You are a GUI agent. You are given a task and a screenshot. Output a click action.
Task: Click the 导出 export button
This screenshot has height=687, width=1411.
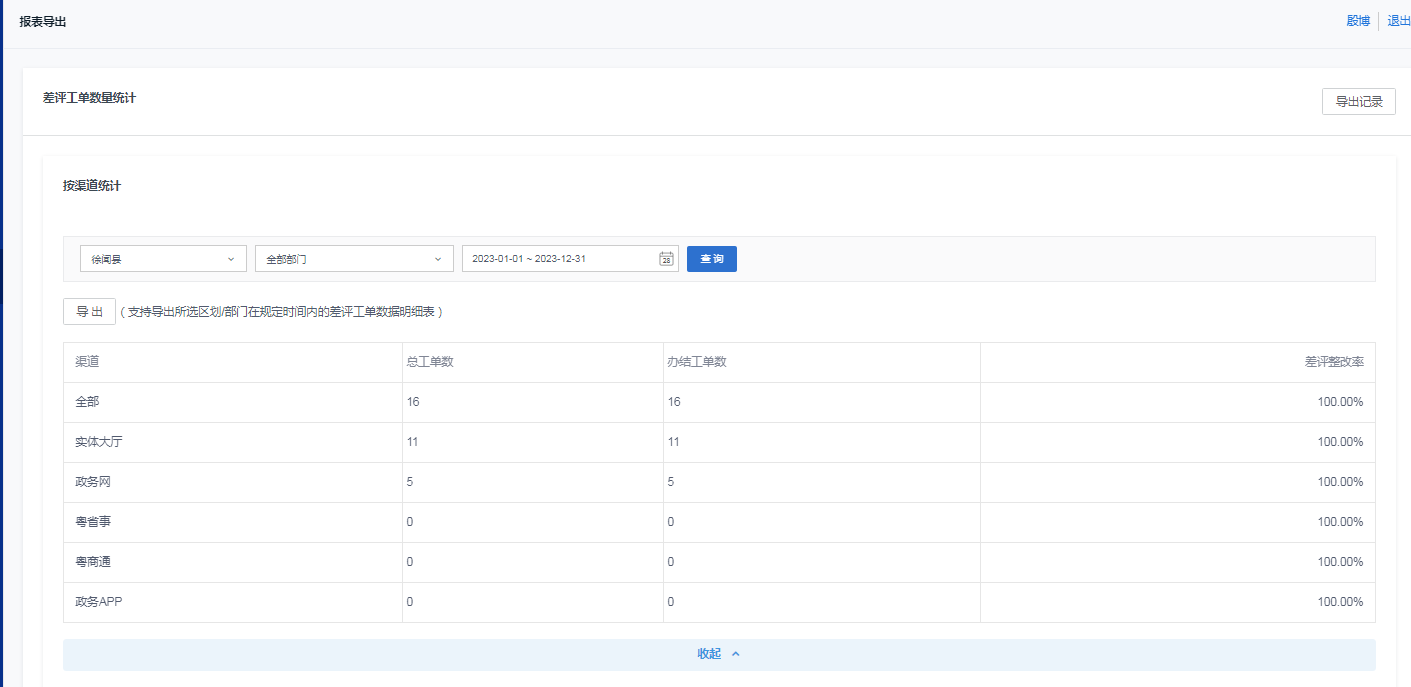[89, 312]
